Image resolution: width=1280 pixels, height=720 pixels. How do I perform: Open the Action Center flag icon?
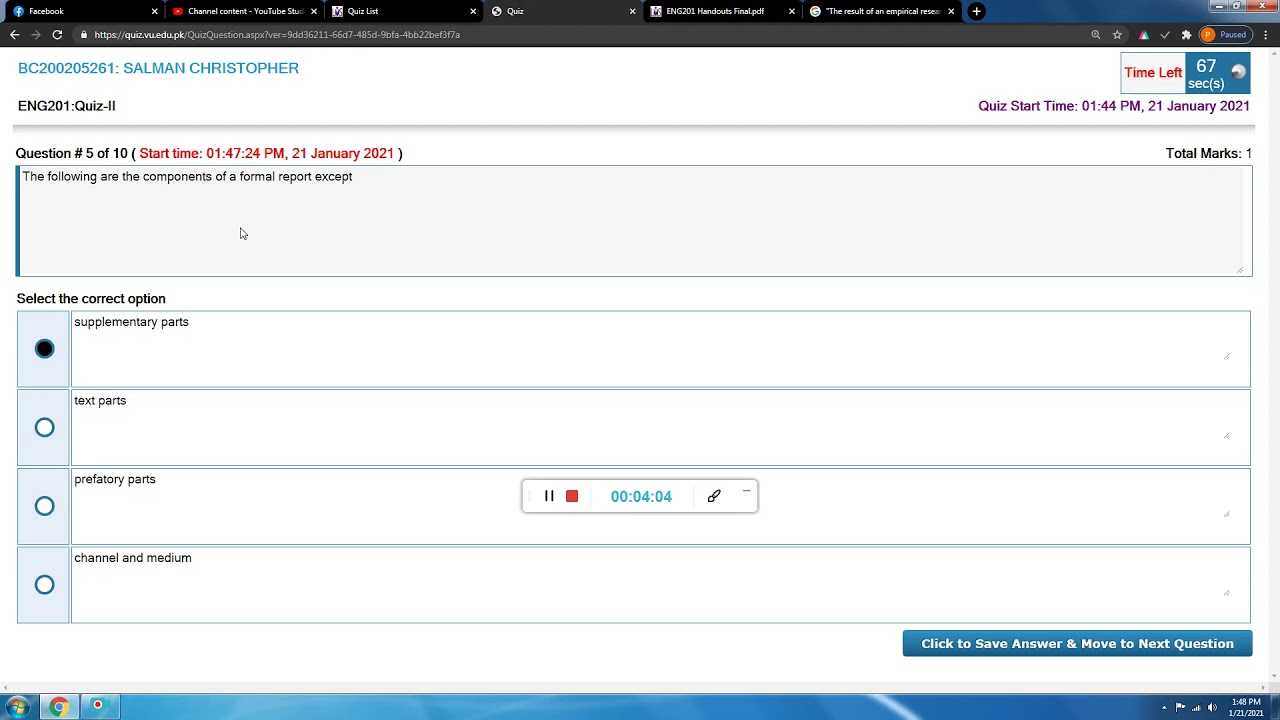click(x=1180, y=708)
